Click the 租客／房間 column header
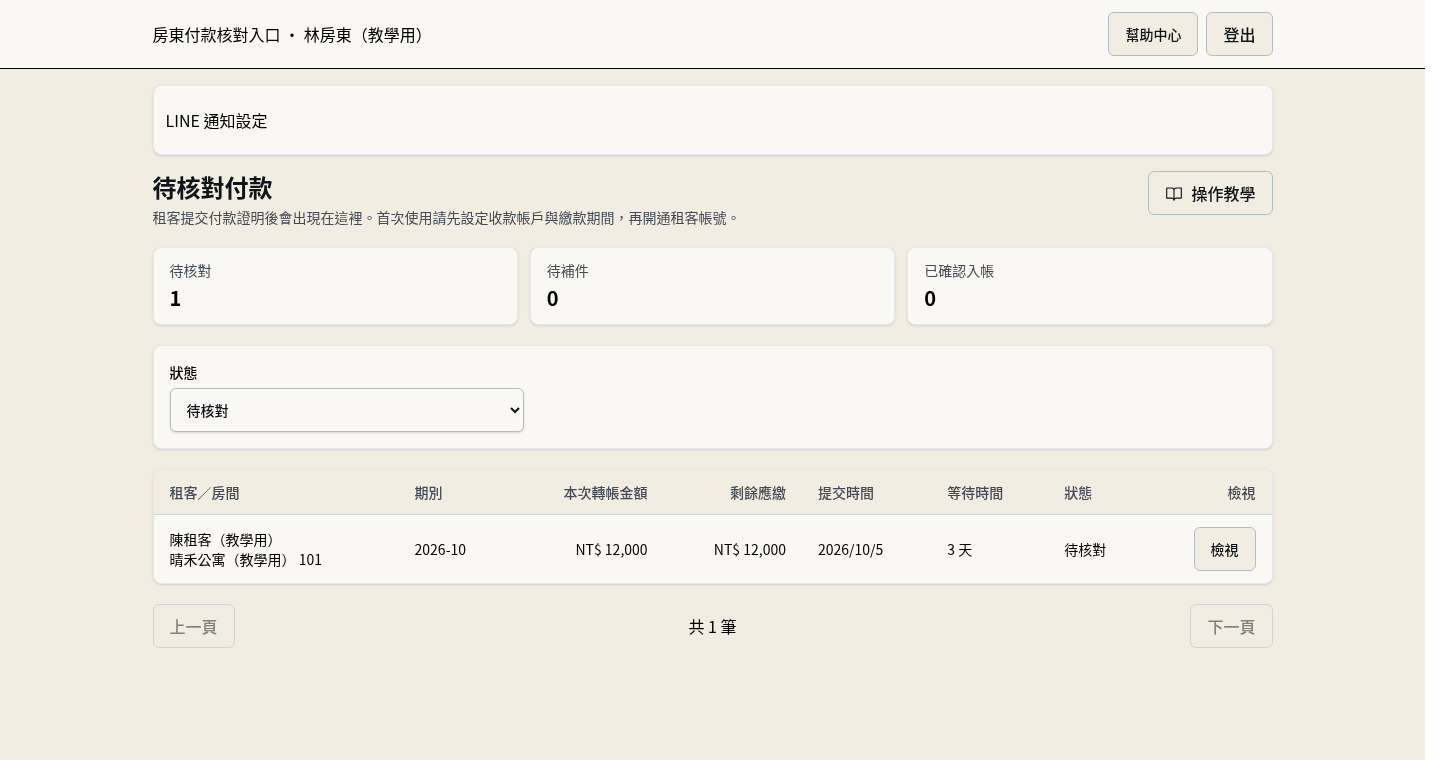Screen dimensions: 1440x760 coord(204,493)
